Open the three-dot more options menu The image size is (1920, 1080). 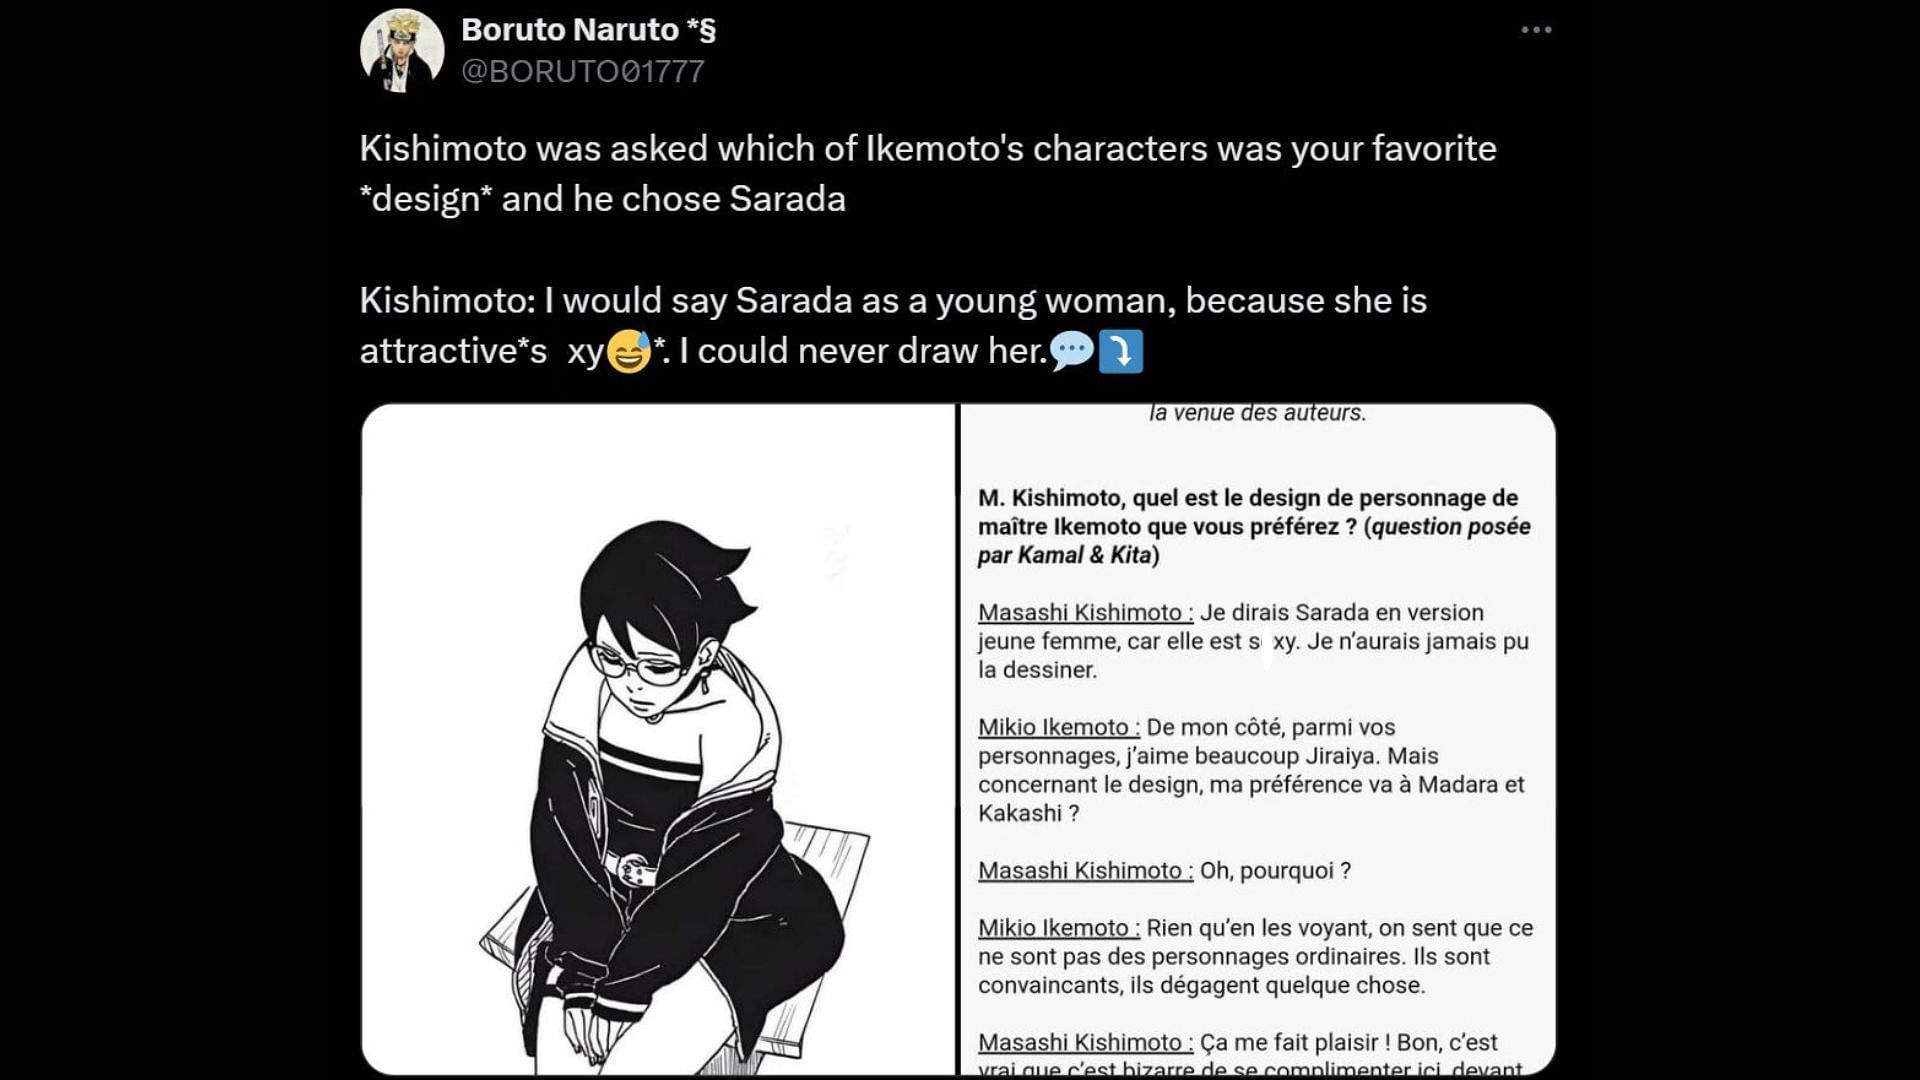pyautogui.click(x=1536, y=30)
